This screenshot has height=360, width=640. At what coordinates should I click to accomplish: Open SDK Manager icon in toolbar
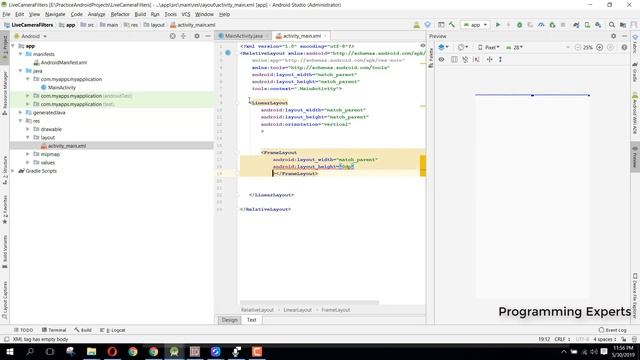pos(598,25)
